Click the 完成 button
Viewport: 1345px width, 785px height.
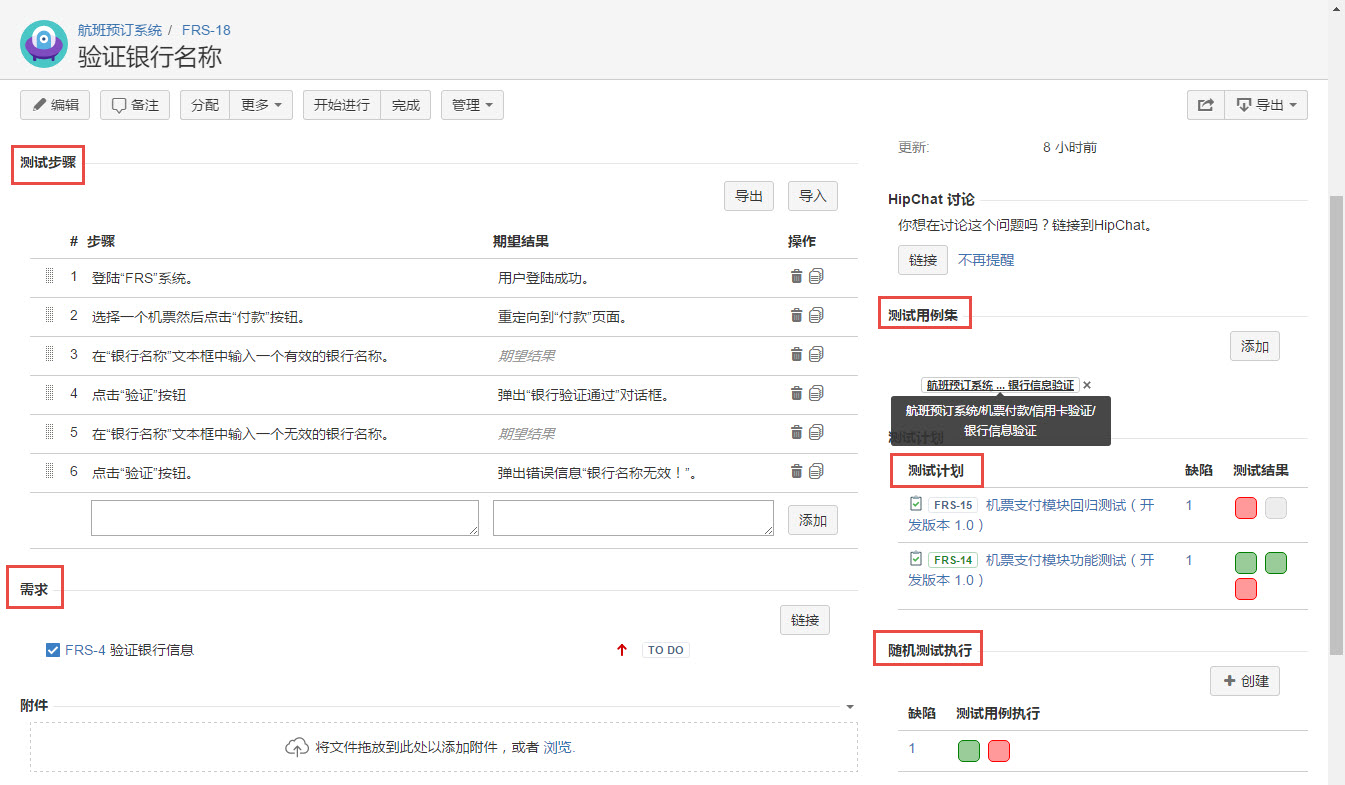tap(406, 105)
